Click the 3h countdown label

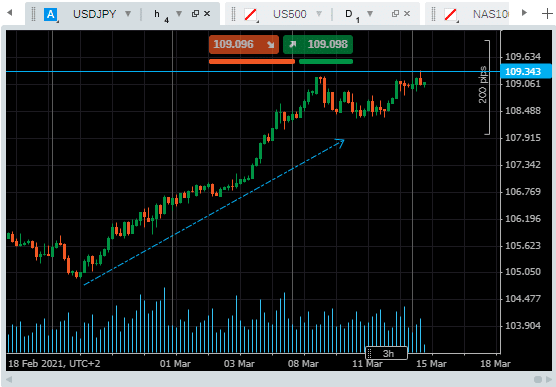pos(387,353)
